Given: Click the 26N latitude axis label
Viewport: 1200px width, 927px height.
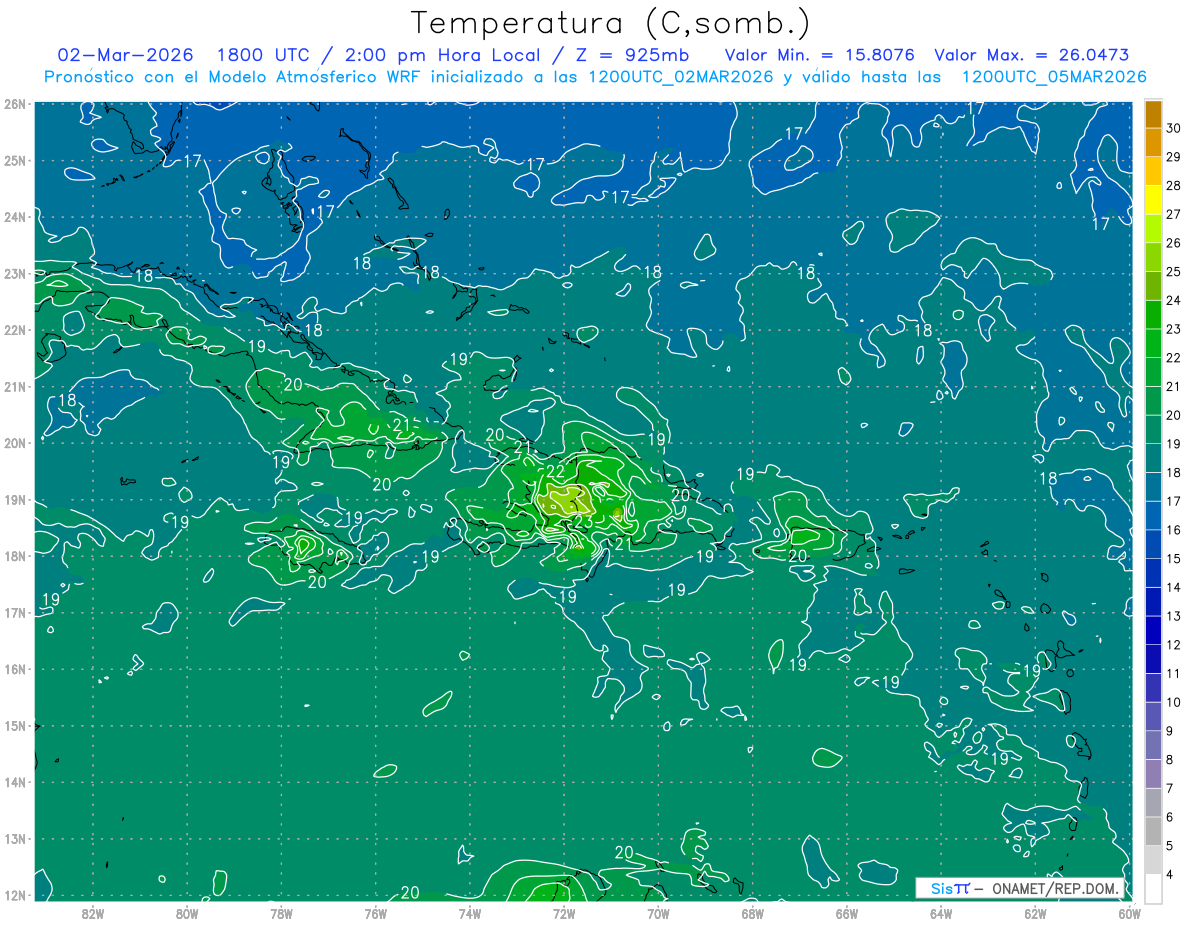Looking at the screenshot, I should 15,103.
